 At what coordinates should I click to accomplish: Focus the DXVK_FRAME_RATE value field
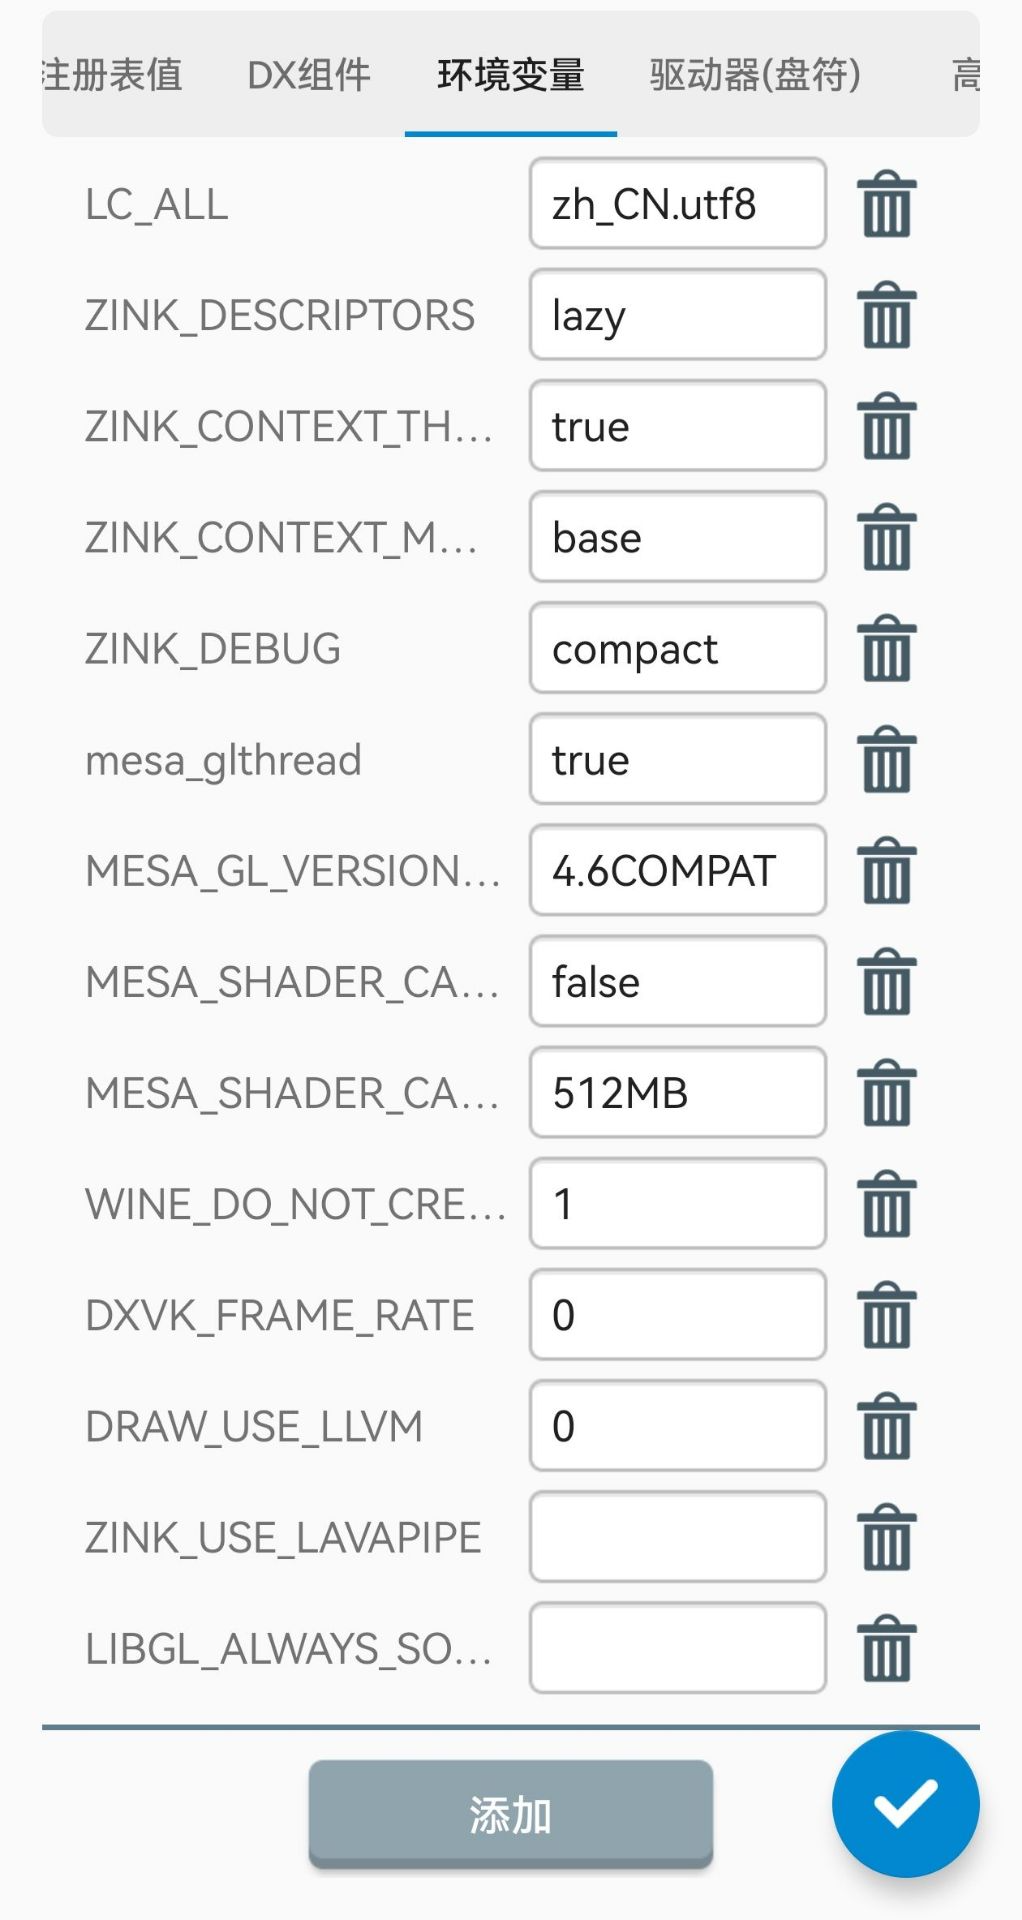click(678, 1314)
